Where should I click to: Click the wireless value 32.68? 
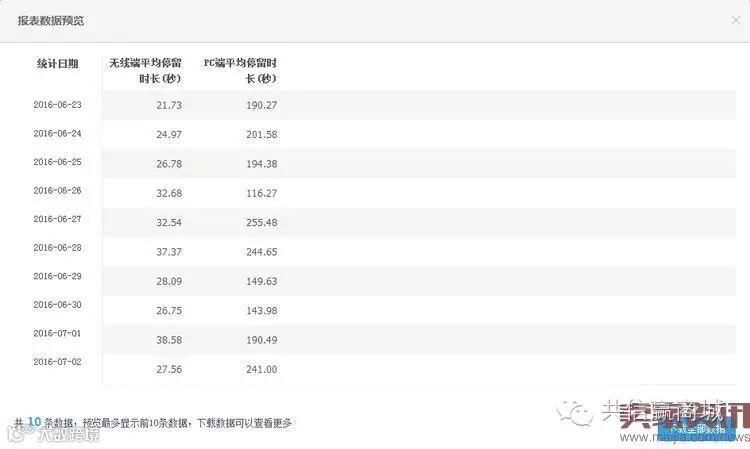[169, 193]
